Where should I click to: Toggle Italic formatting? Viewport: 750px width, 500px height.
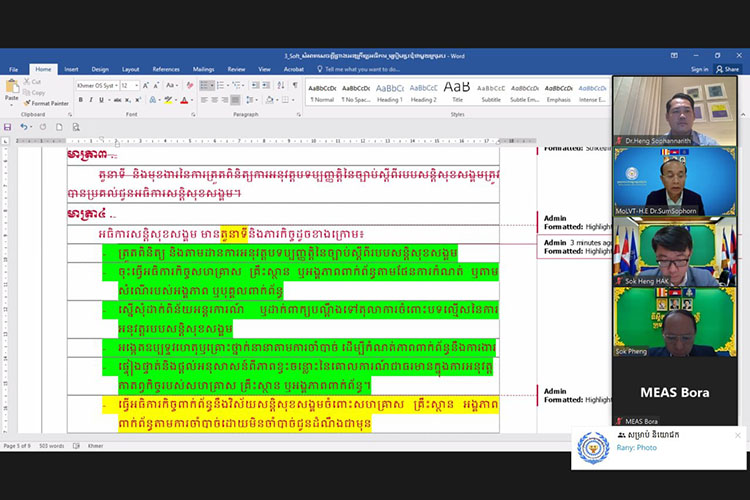coord(91,100)
